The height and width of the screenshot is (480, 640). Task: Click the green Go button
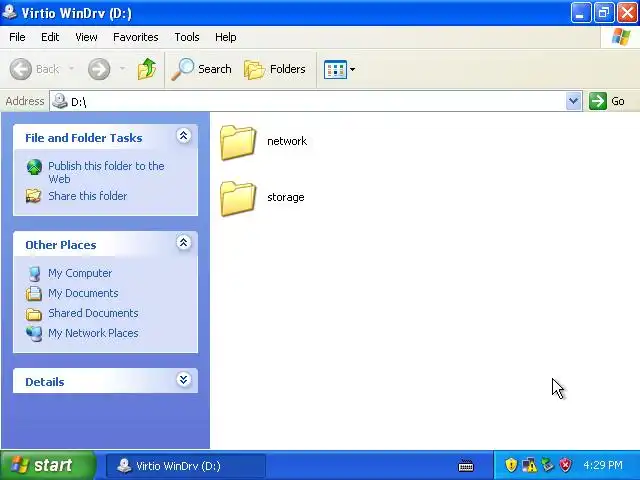pos(607,101)
